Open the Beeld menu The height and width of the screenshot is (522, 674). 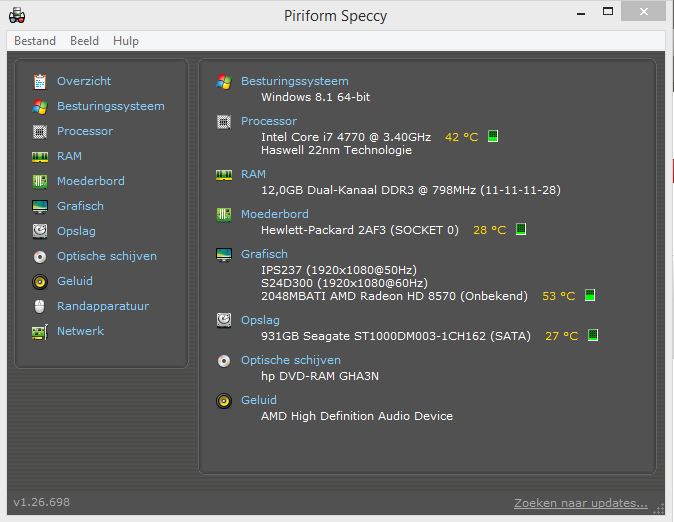pyautogui.click(x=84, y=41)
